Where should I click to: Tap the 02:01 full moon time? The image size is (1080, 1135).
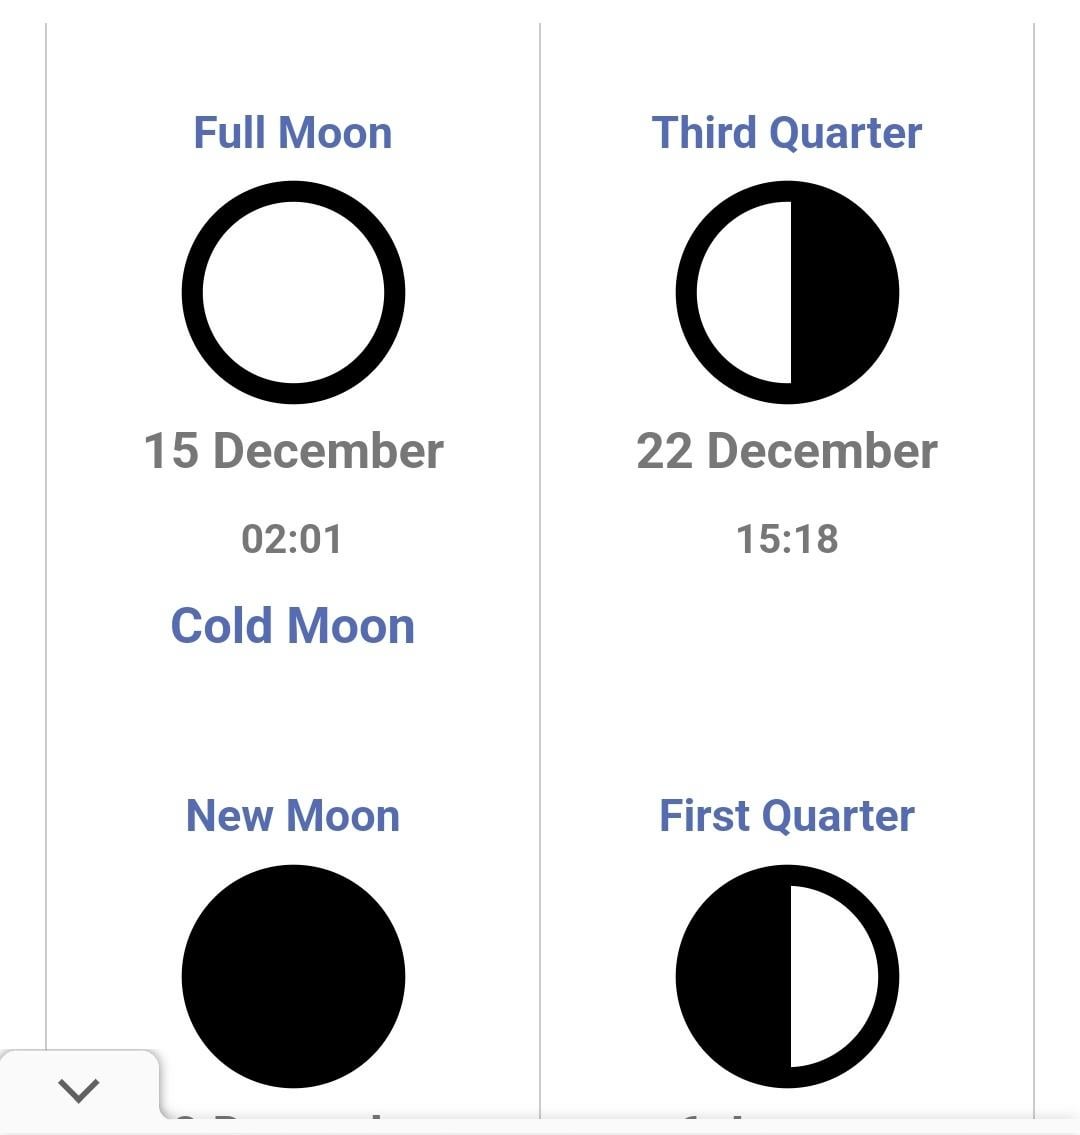292,539
